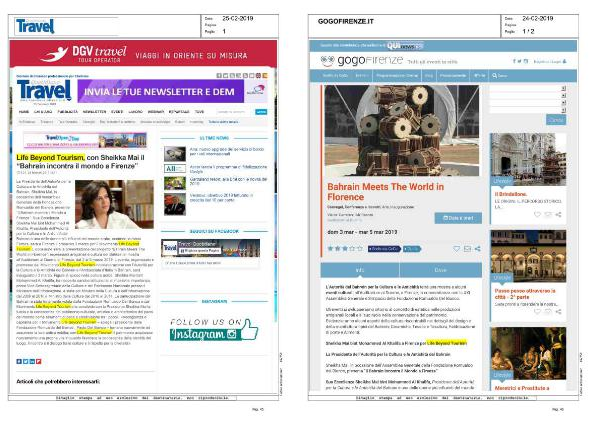Click the Travel Open Day banner above the headline
The image size is (600, 424).
[85, 140]
